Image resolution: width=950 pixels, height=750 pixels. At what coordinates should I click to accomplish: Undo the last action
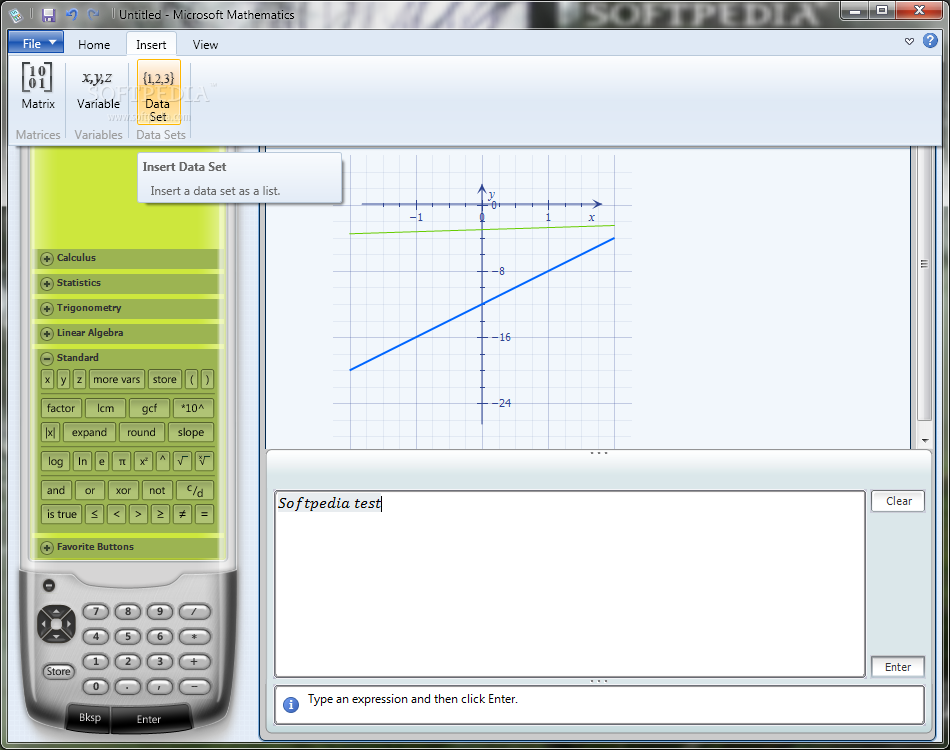[72, 15]
